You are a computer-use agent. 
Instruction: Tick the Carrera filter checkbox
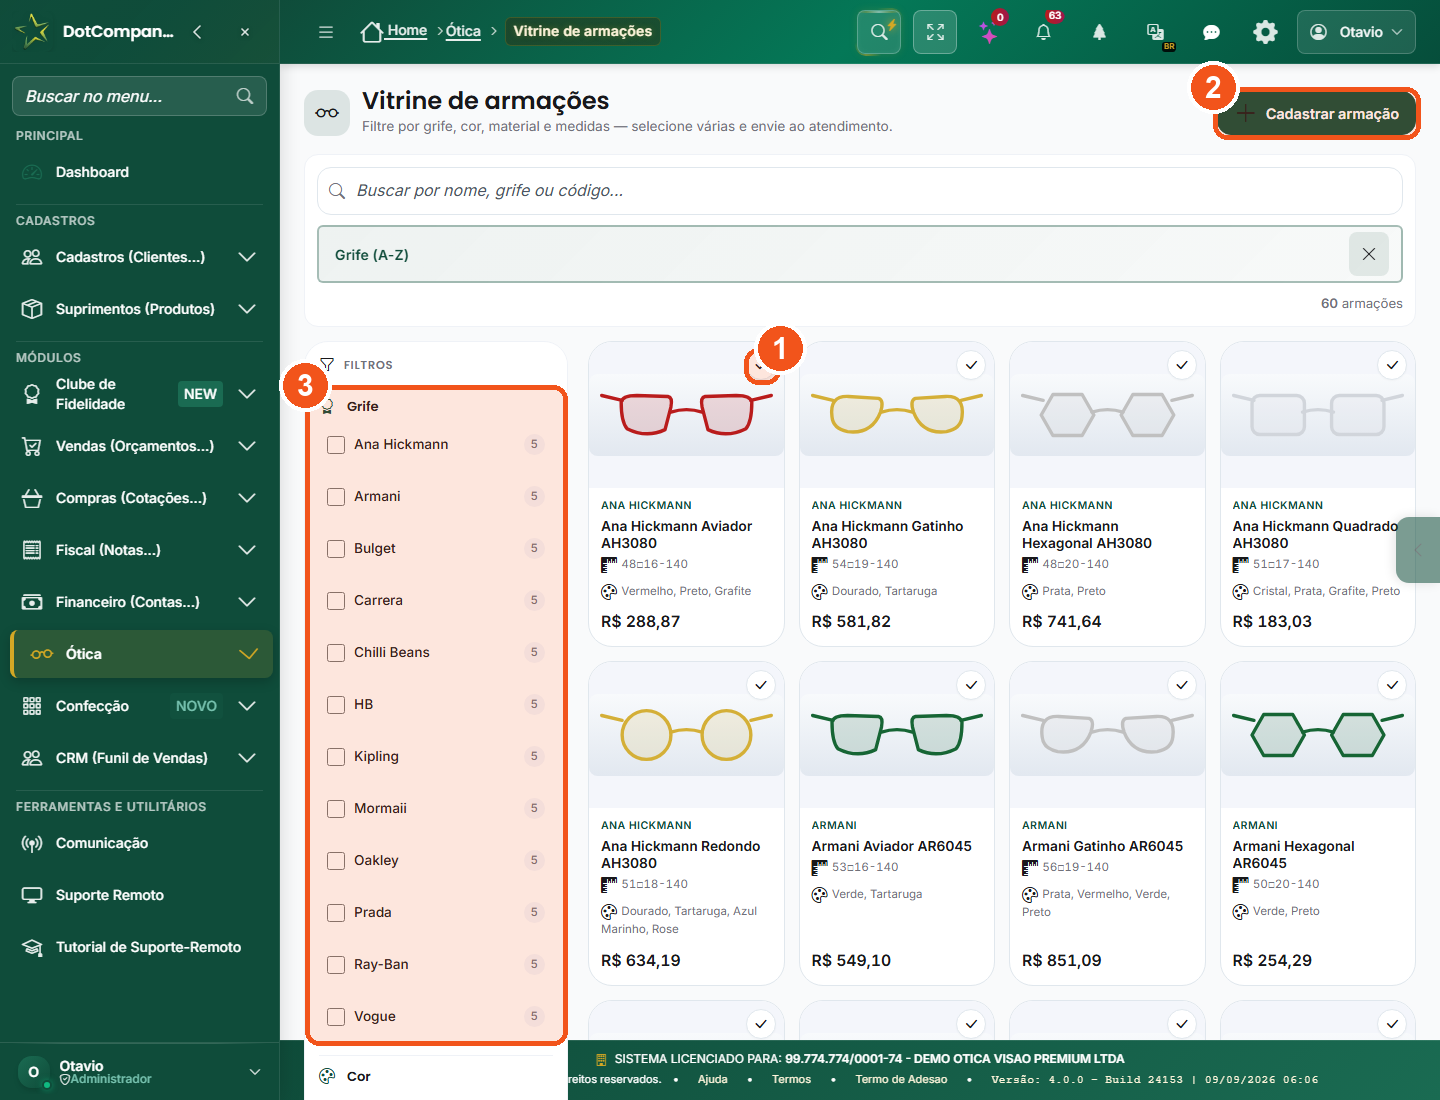pos(336,600)
